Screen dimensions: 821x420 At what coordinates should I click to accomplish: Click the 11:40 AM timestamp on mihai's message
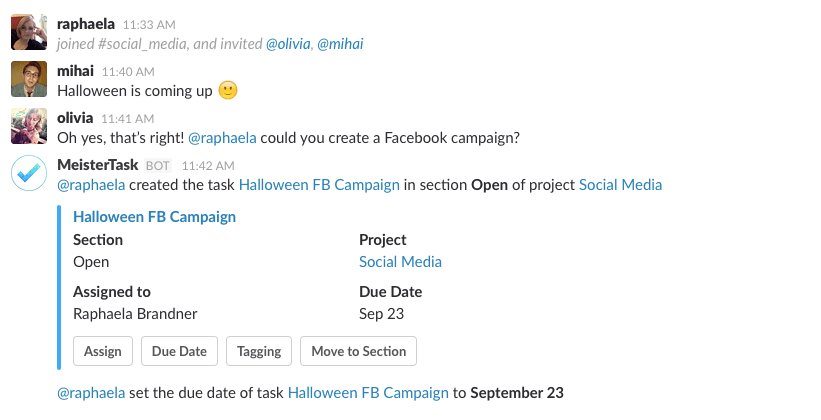point(128,71)
